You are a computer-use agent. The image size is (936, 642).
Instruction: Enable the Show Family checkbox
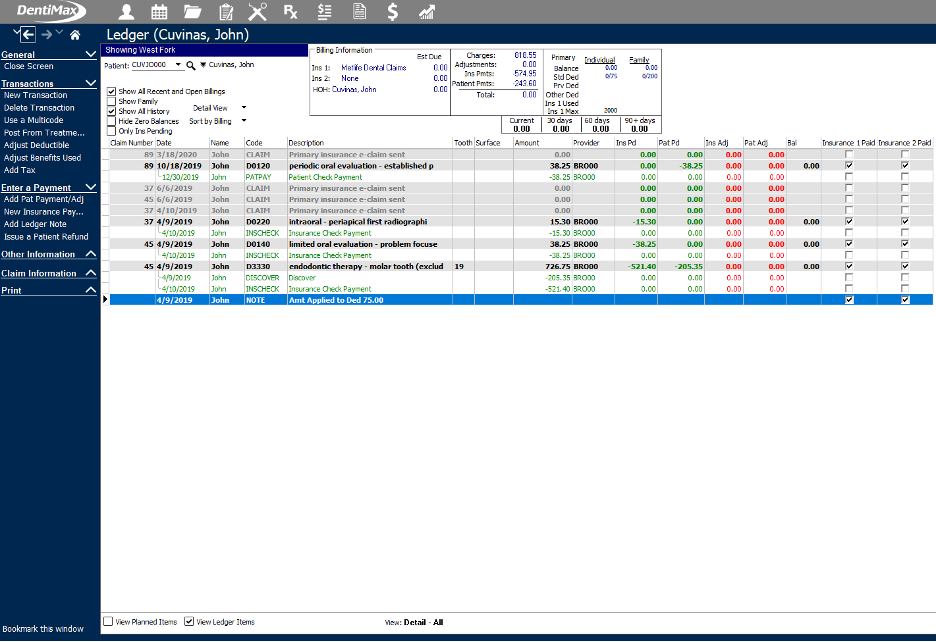[x=111, y=101]
